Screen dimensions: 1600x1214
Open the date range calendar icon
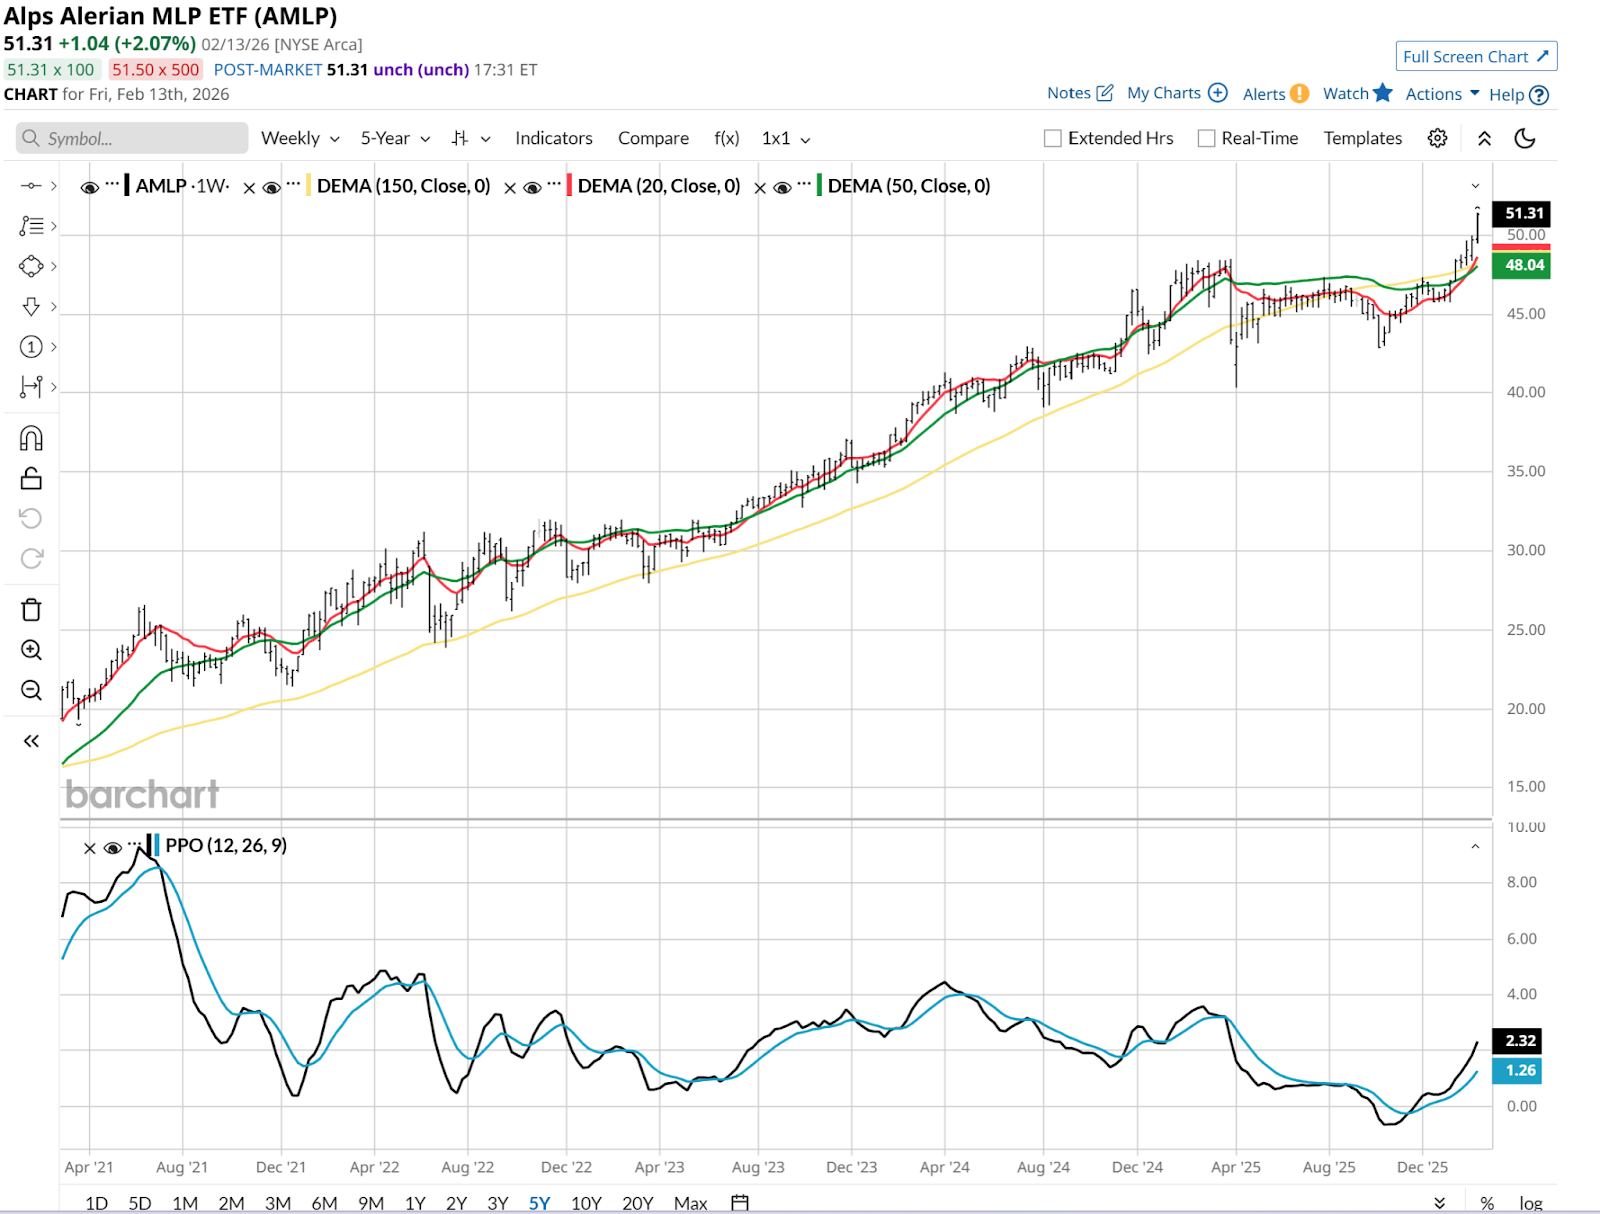pyautogui.click(x=740, y=1202)
